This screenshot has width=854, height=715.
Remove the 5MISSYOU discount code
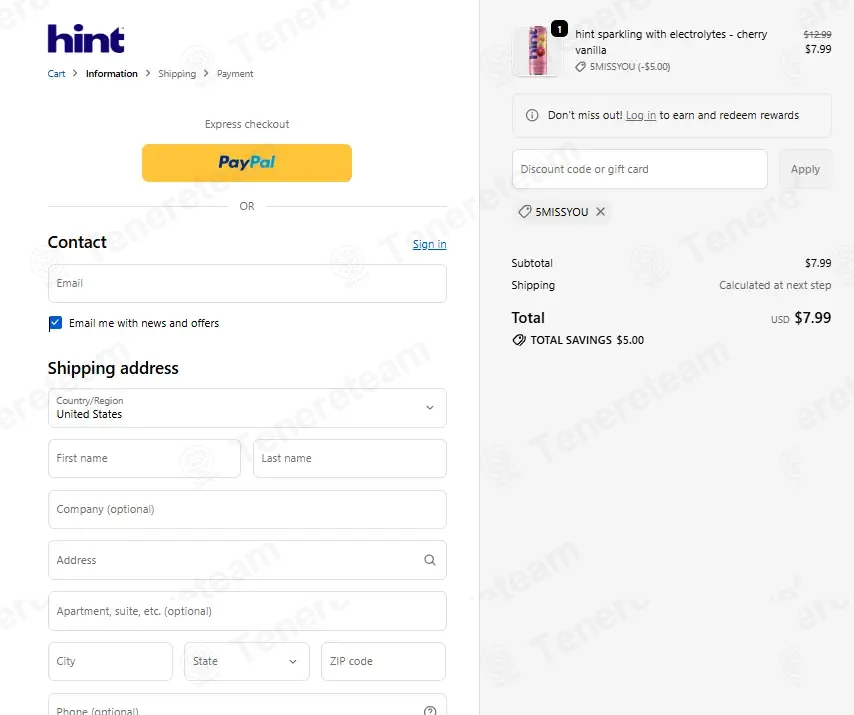600,212
